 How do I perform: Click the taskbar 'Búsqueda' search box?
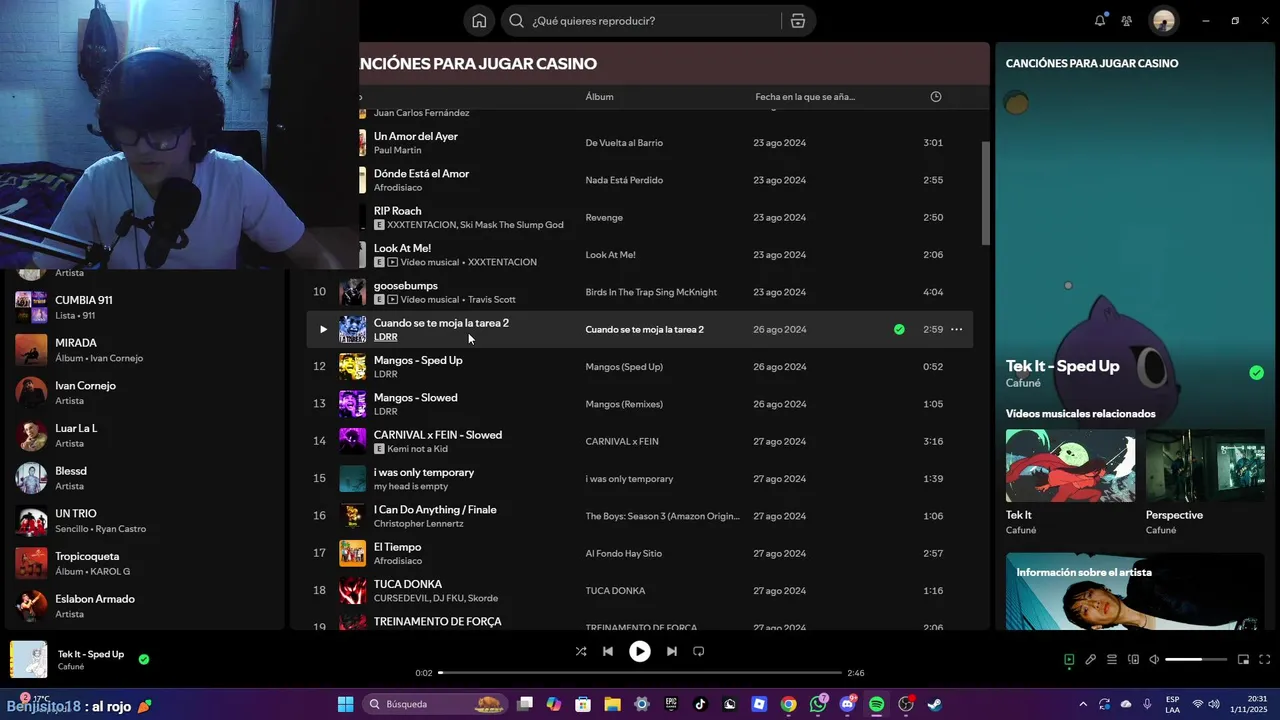pyautogui.click(x=435, y=704)
